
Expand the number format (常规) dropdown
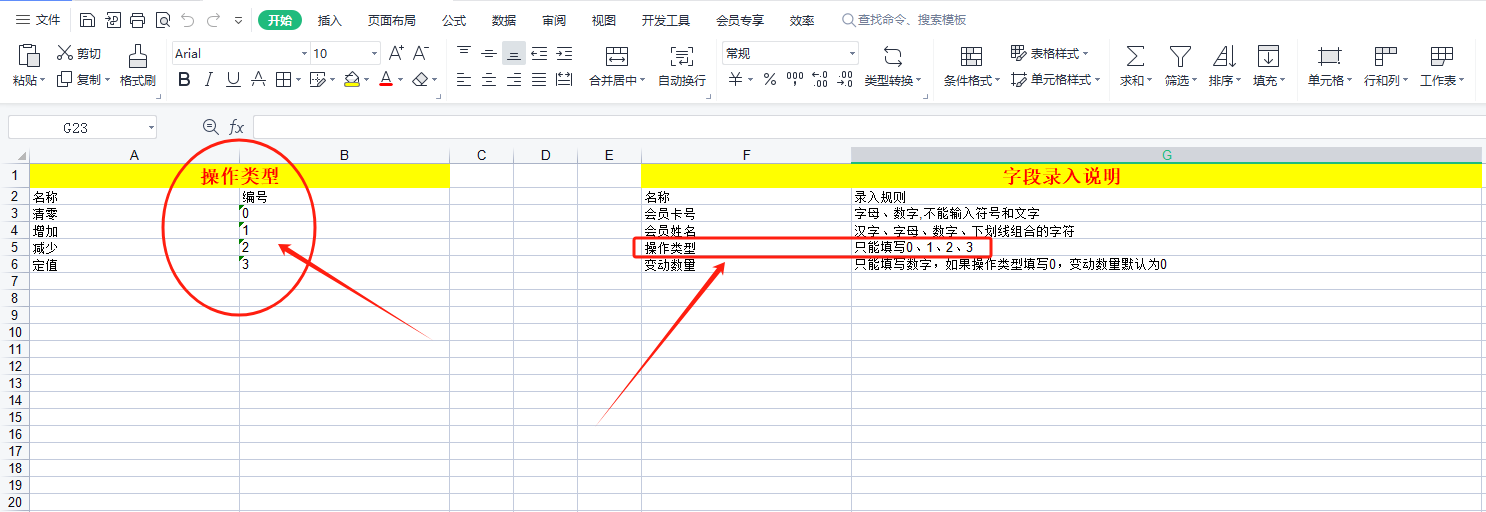[x=852, y=54]
